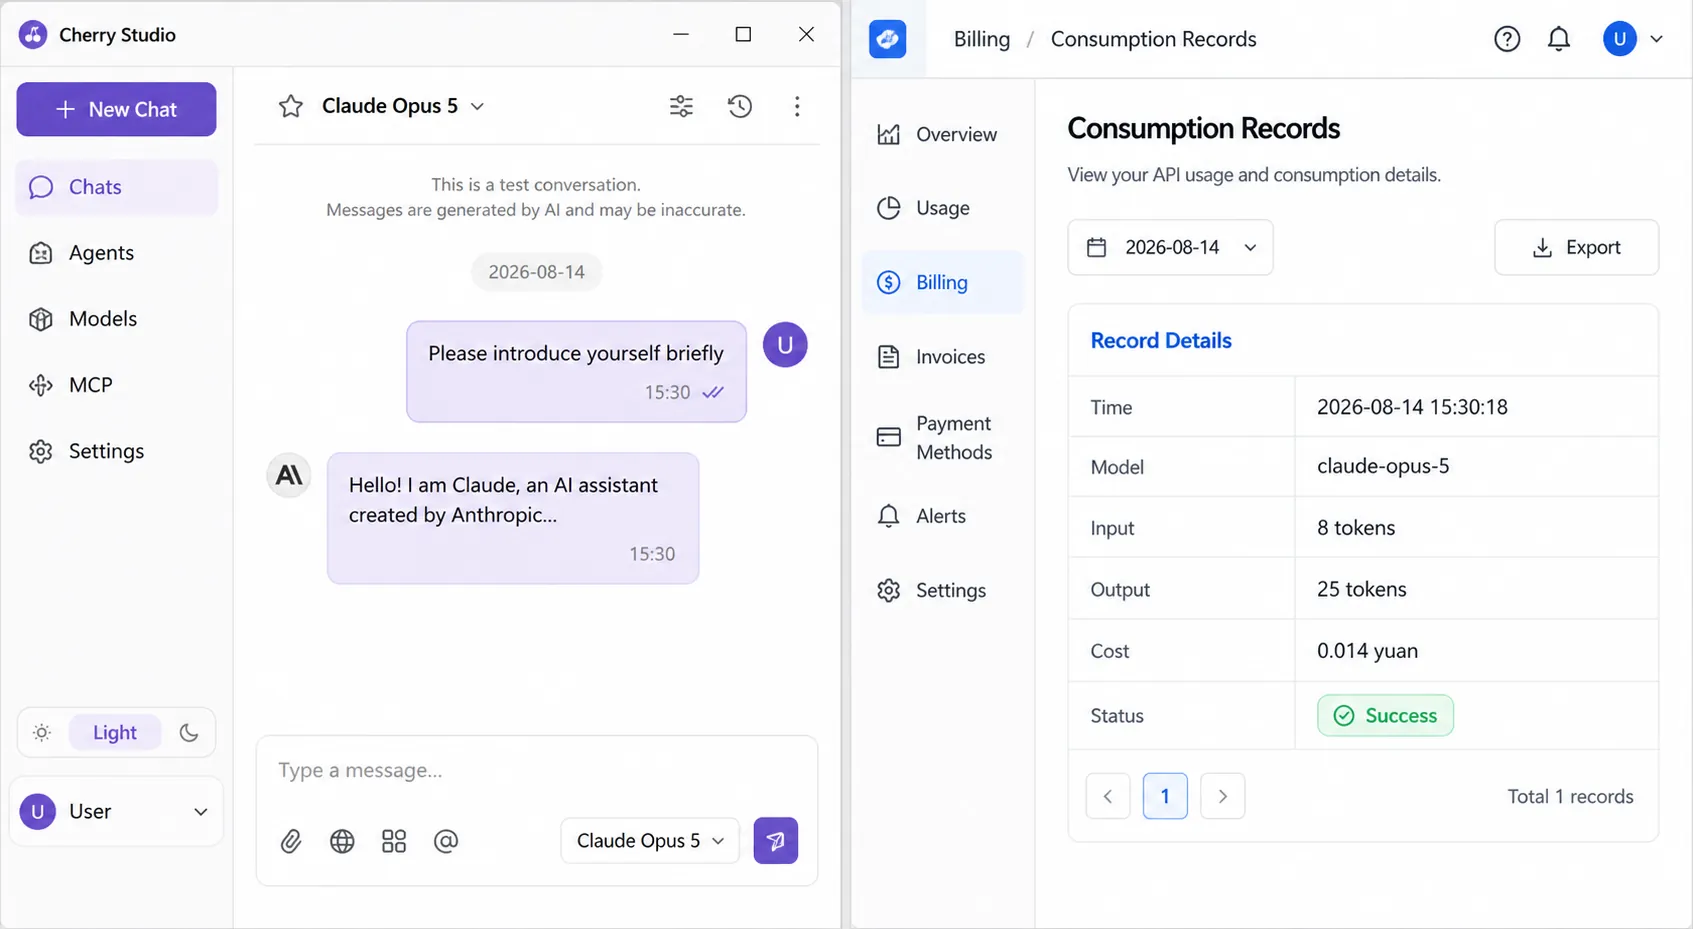Start a New Chat
1693x929 pixels.
tap(116, 109)
